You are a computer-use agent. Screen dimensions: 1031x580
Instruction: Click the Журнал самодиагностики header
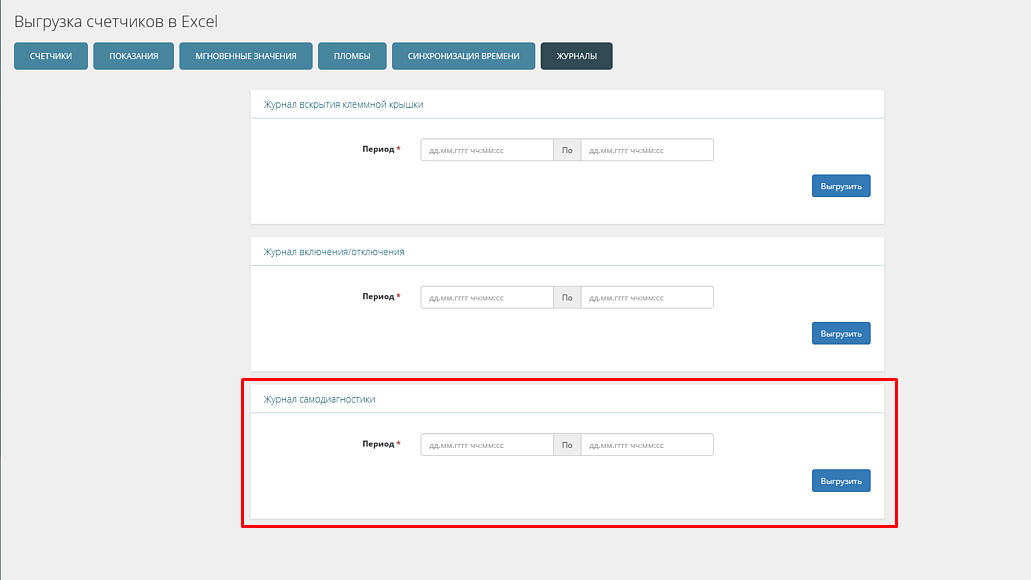point(318,398)
